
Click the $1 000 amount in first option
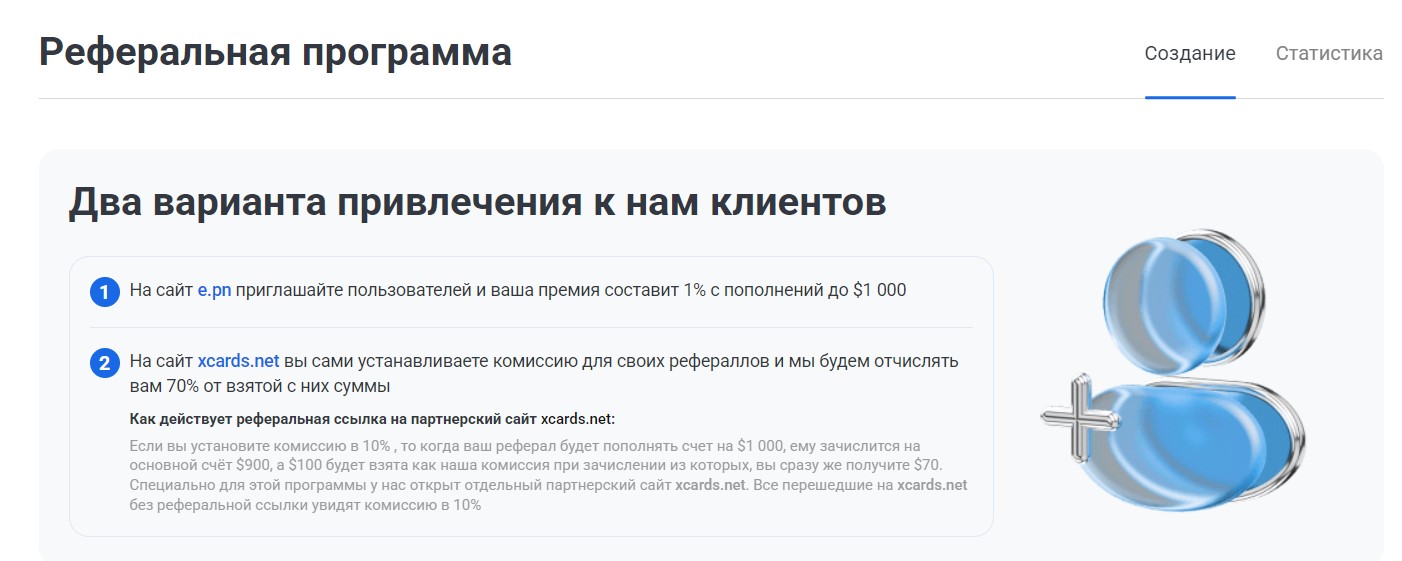tap(880, 291)
